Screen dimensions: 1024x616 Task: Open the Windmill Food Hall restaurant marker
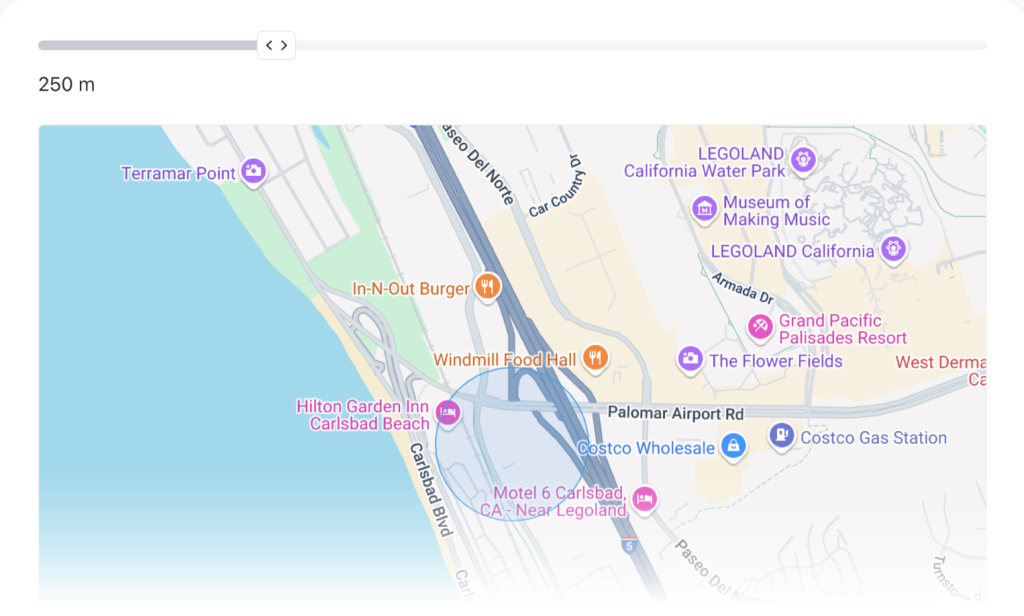595,358
